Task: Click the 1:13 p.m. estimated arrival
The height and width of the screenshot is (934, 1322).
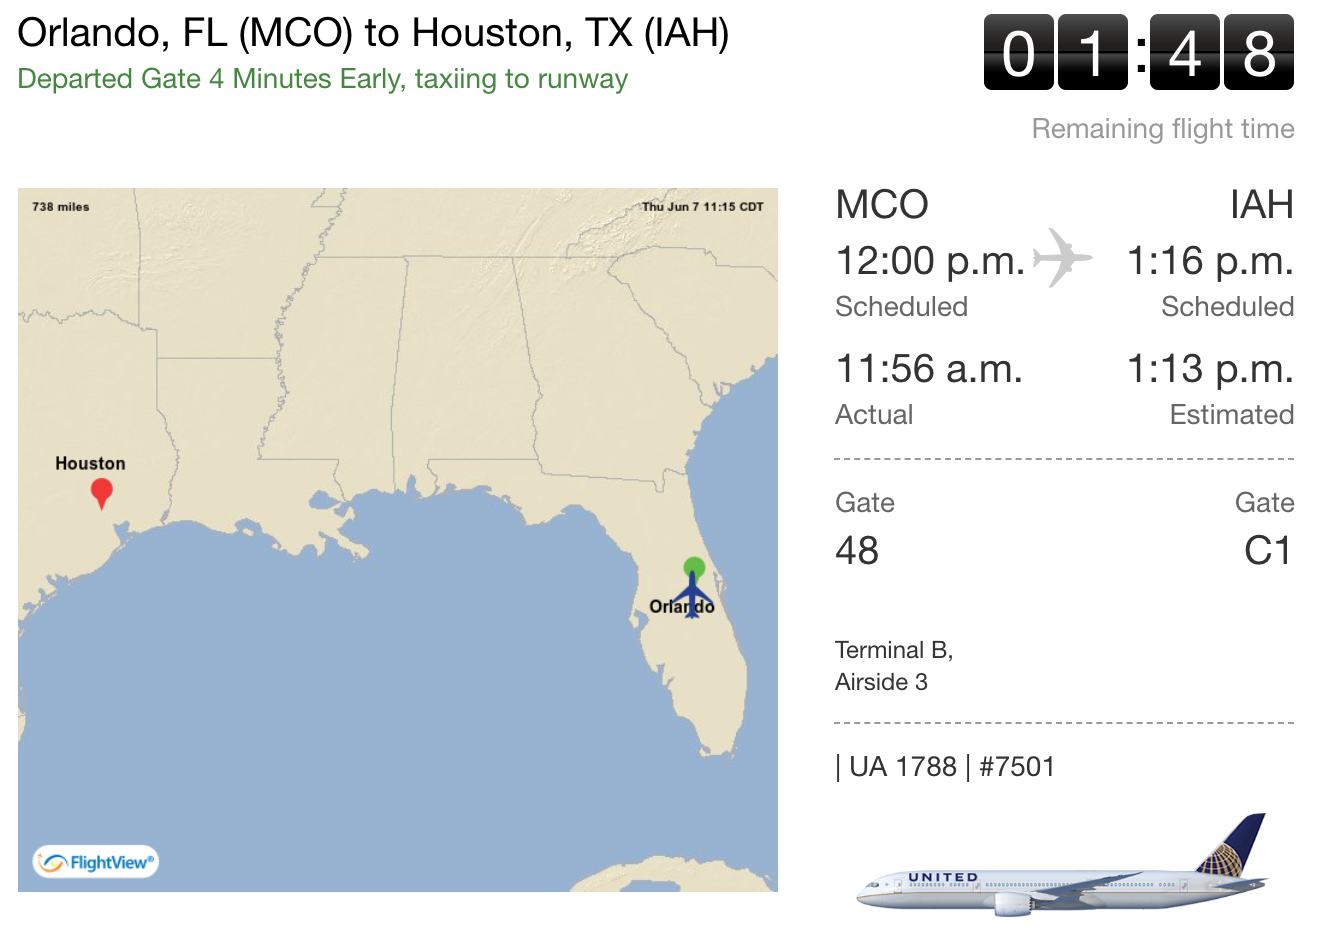Action: point(1210,369)
